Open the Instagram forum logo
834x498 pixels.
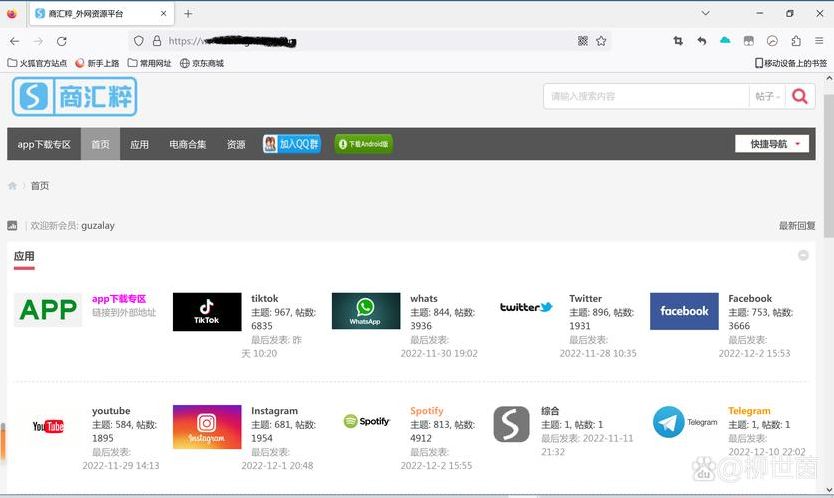click(207, 427)
